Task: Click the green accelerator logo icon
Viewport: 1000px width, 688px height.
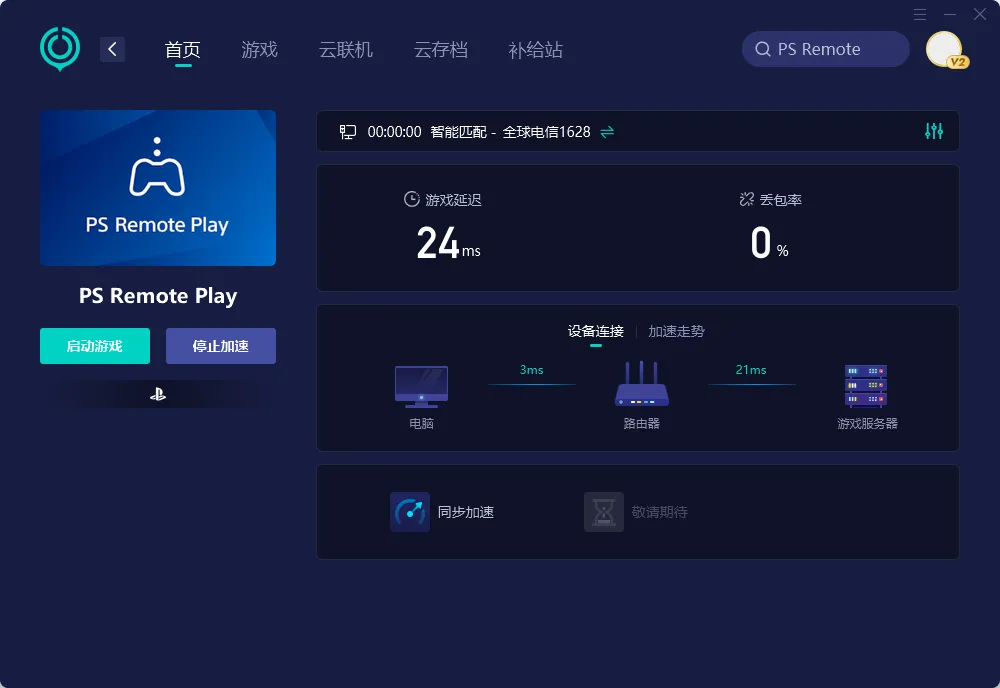Action: pos(60,48)
